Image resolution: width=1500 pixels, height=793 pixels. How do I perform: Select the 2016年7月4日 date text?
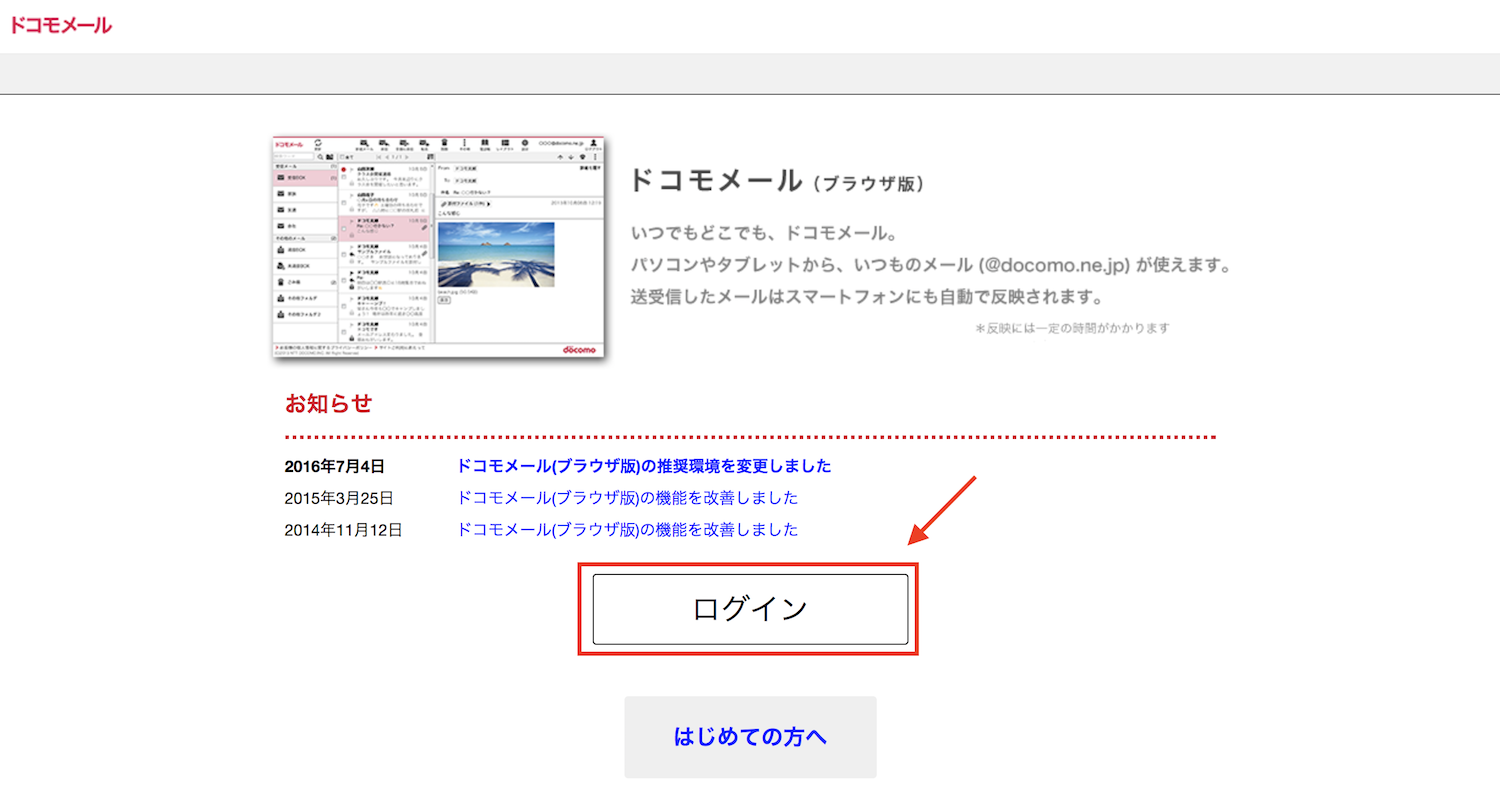334,466
